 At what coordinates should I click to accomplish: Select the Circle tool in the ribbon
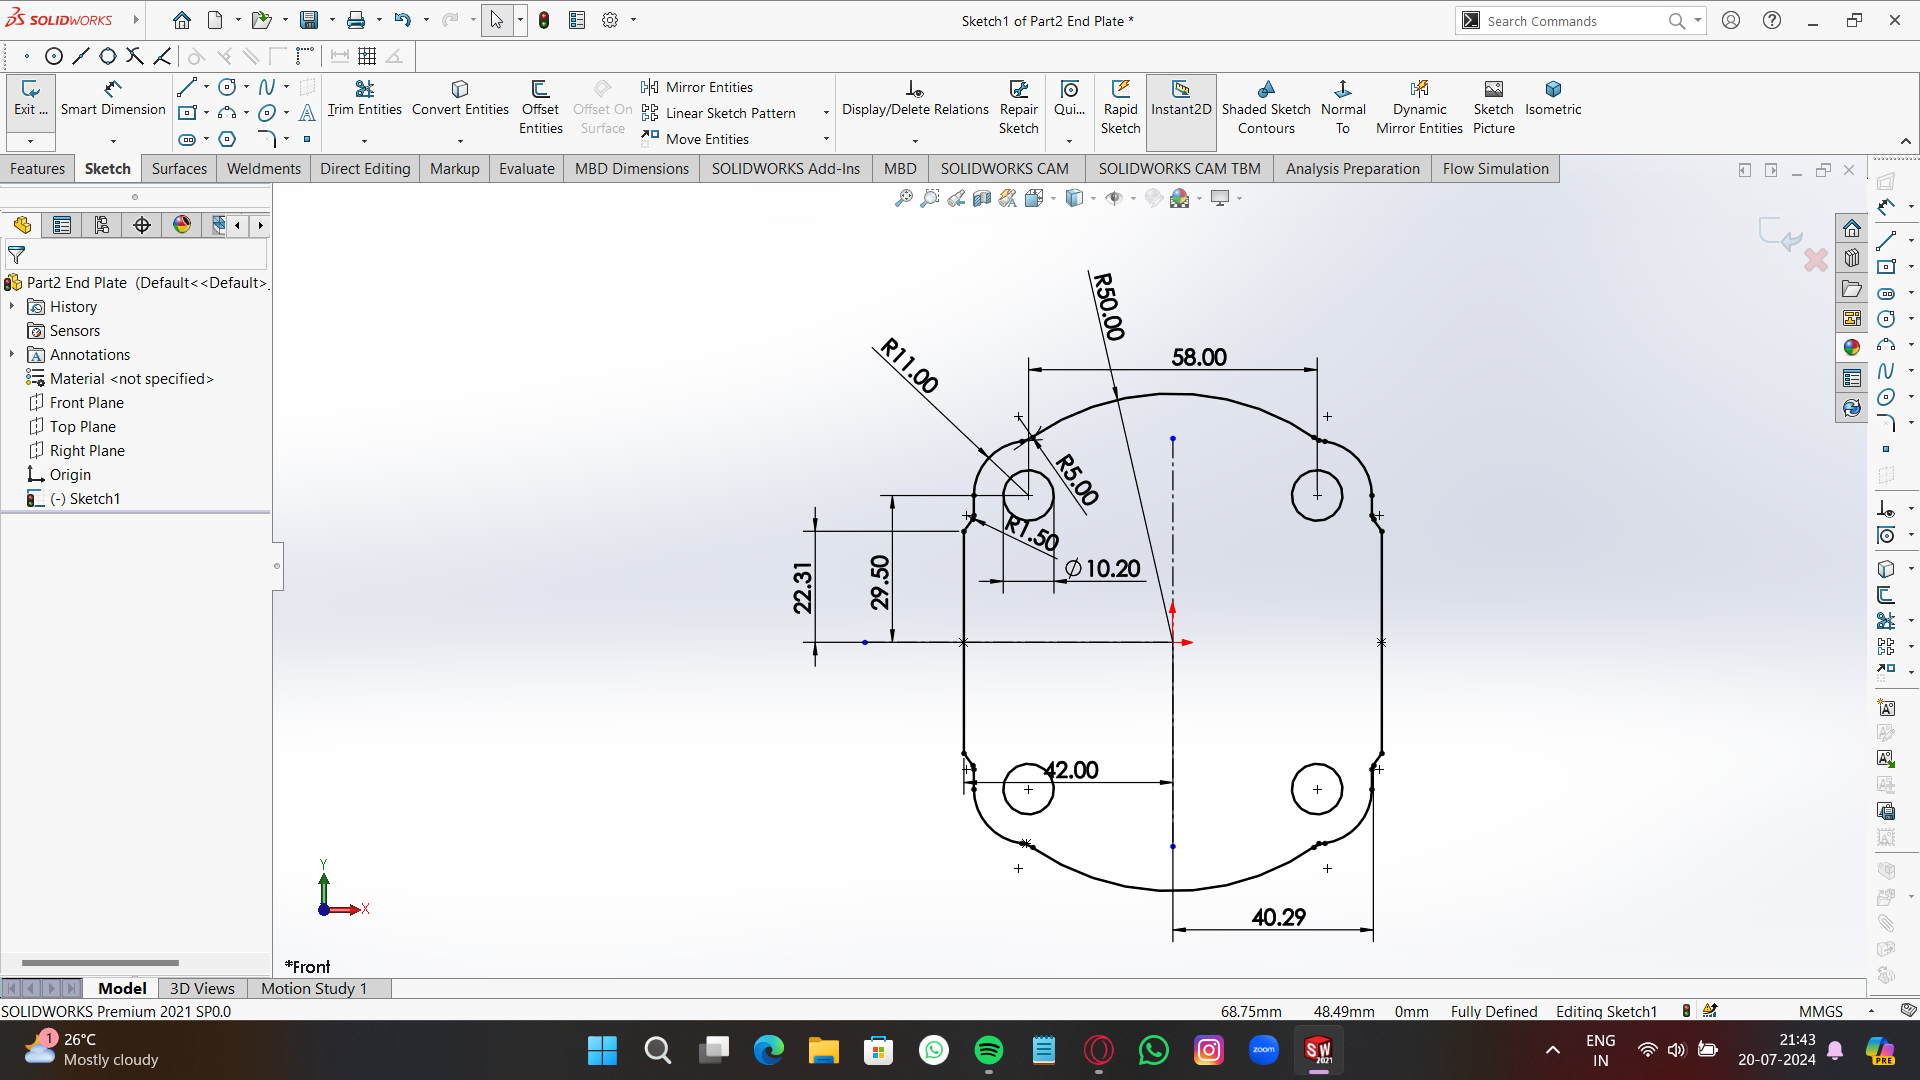pyautogui.click(x=227, y=87)
